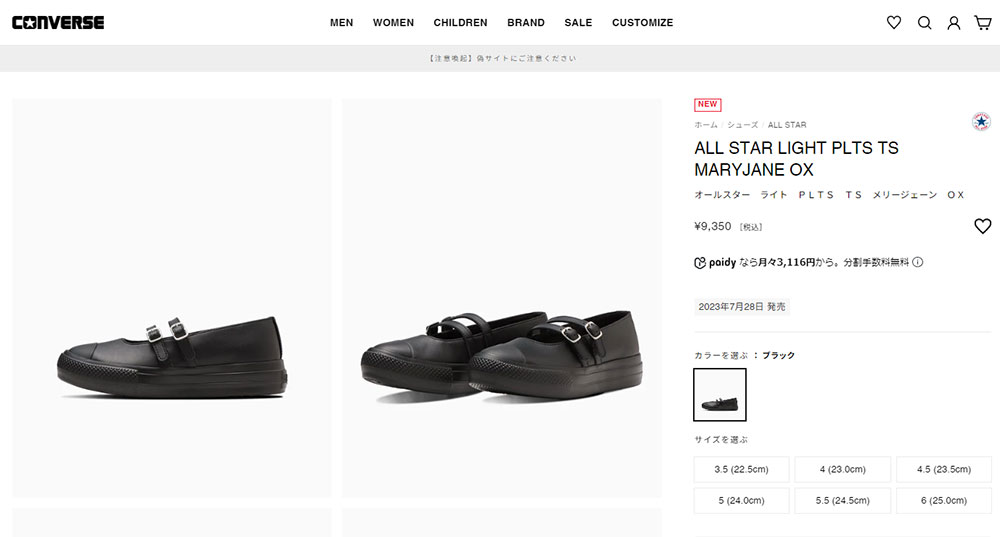Select size 3.5 (22.5cm)
This screenshot has width=1000, height=537.
[741, 469]
